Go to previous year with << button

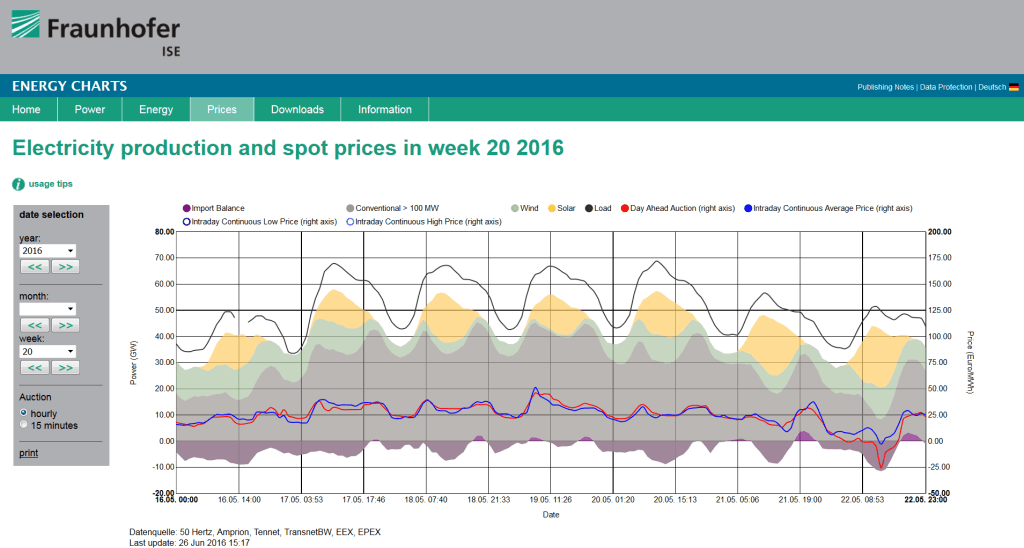(34, 267)
